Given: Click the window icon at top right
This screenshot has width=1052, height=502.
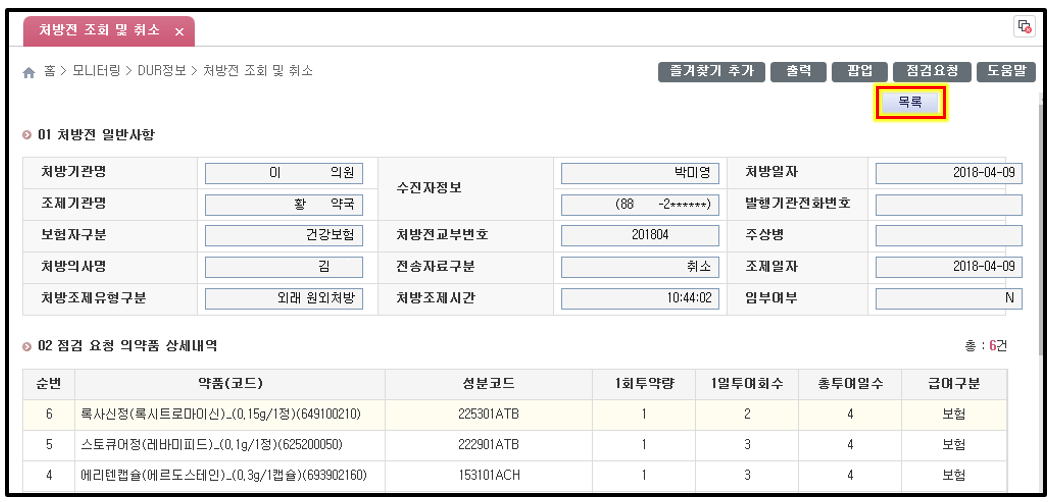Looking at the screenshot, I should pos(1024,27).
